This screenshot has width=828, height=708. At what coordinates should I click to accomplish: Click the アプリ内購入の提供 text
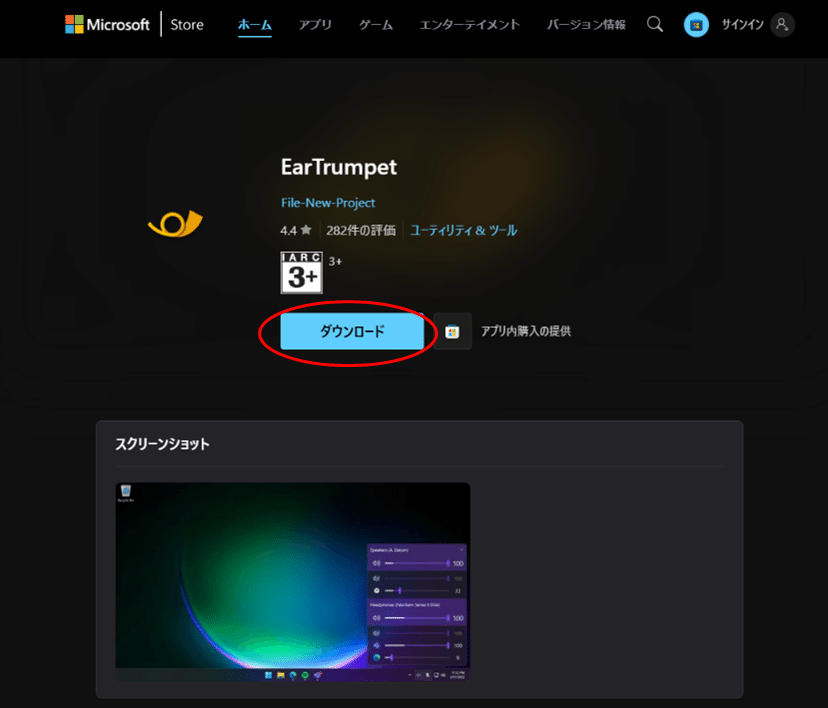click(x=525, y=331)
